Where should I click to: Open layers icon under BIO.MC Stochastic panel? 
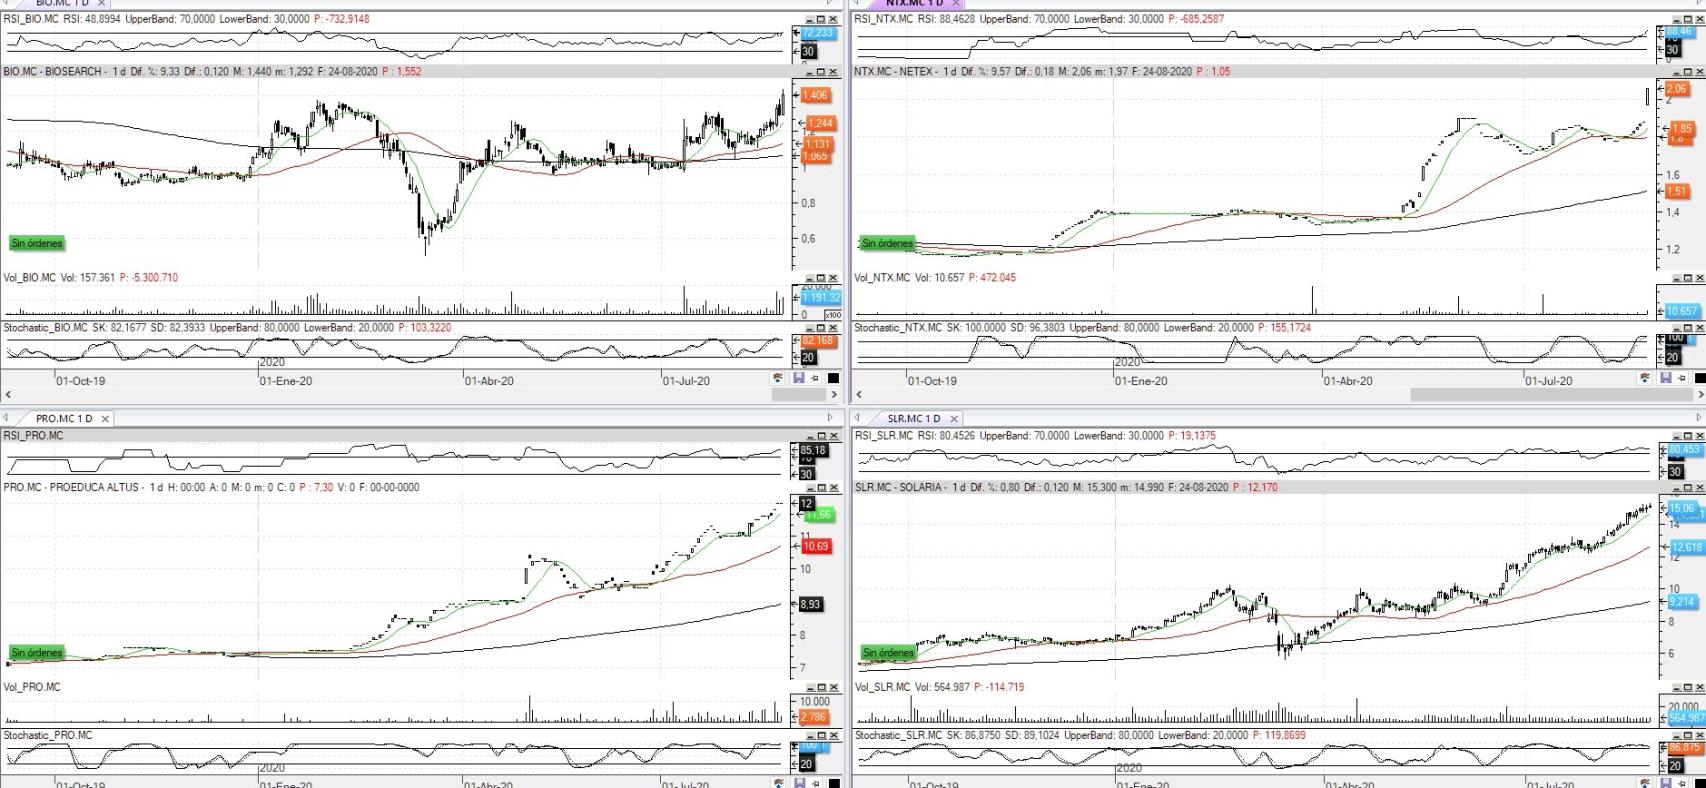click(778, 378)
